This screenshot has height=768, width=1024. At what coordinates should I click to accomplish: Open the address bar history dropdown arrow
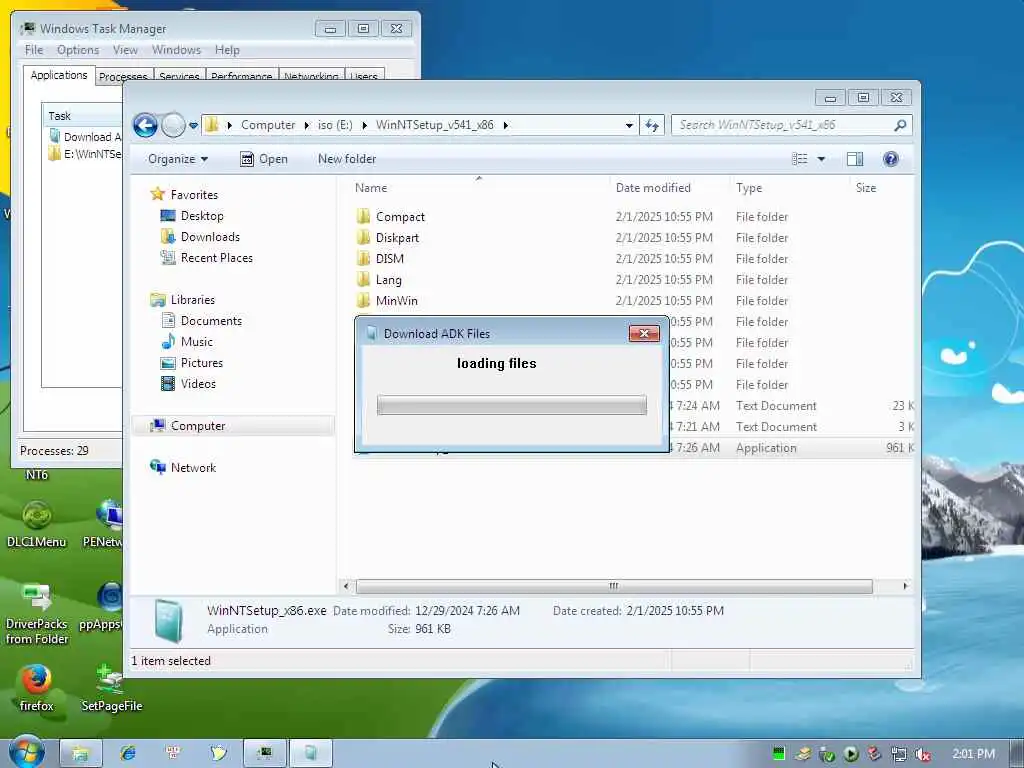[629, 125]
